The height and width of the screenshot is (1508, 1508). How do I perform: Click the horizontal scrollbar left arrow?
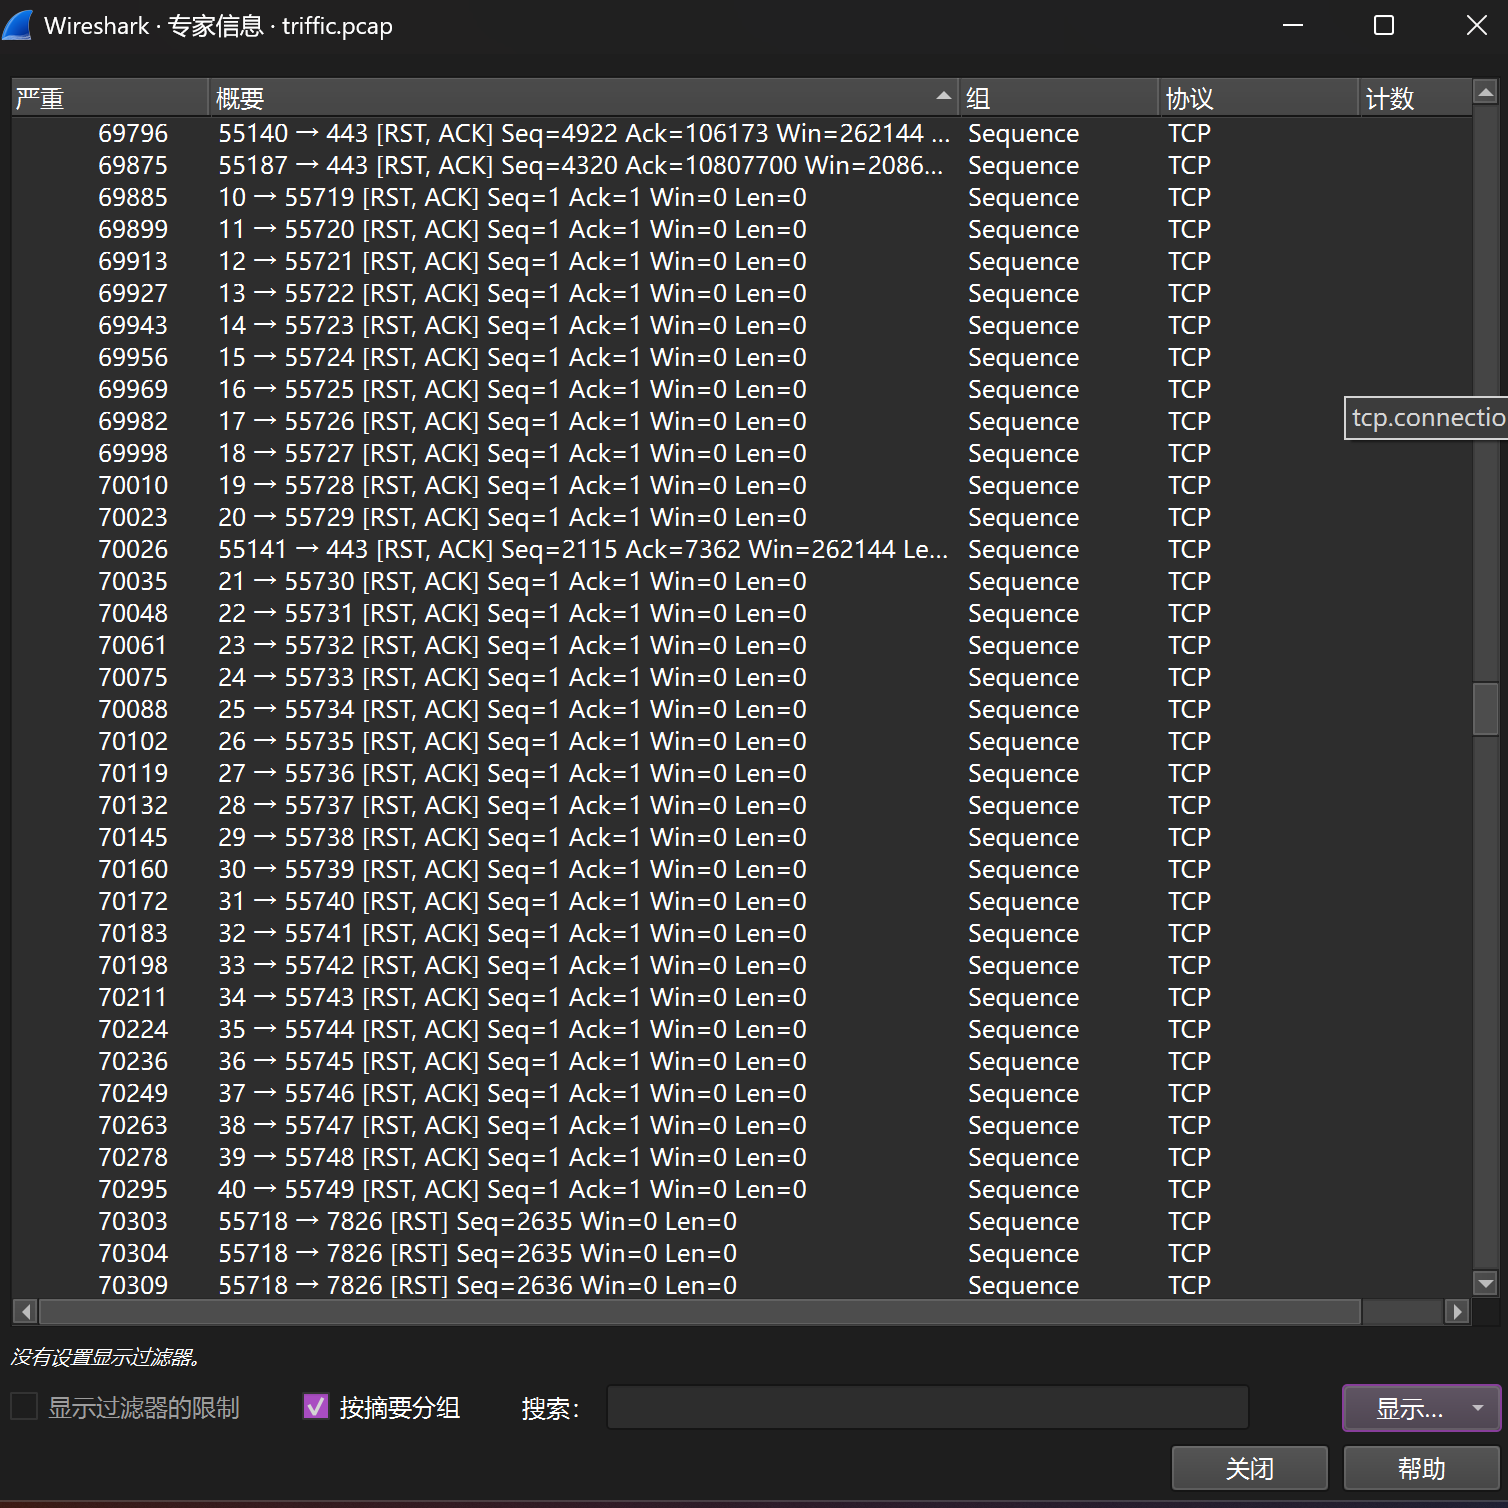(26, 1311)
